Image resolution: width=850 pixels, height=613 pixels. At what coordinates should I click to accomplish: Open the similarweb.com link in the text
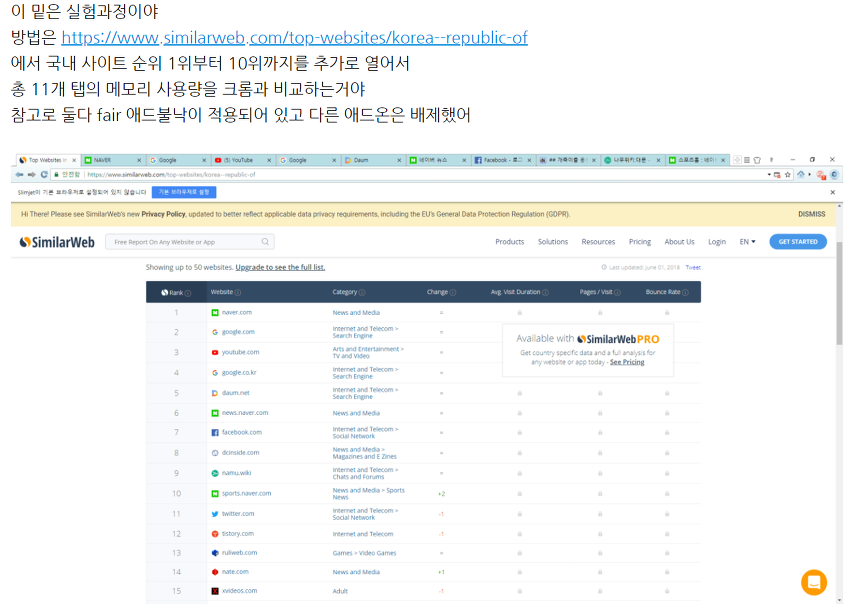[x=294, y=37]
